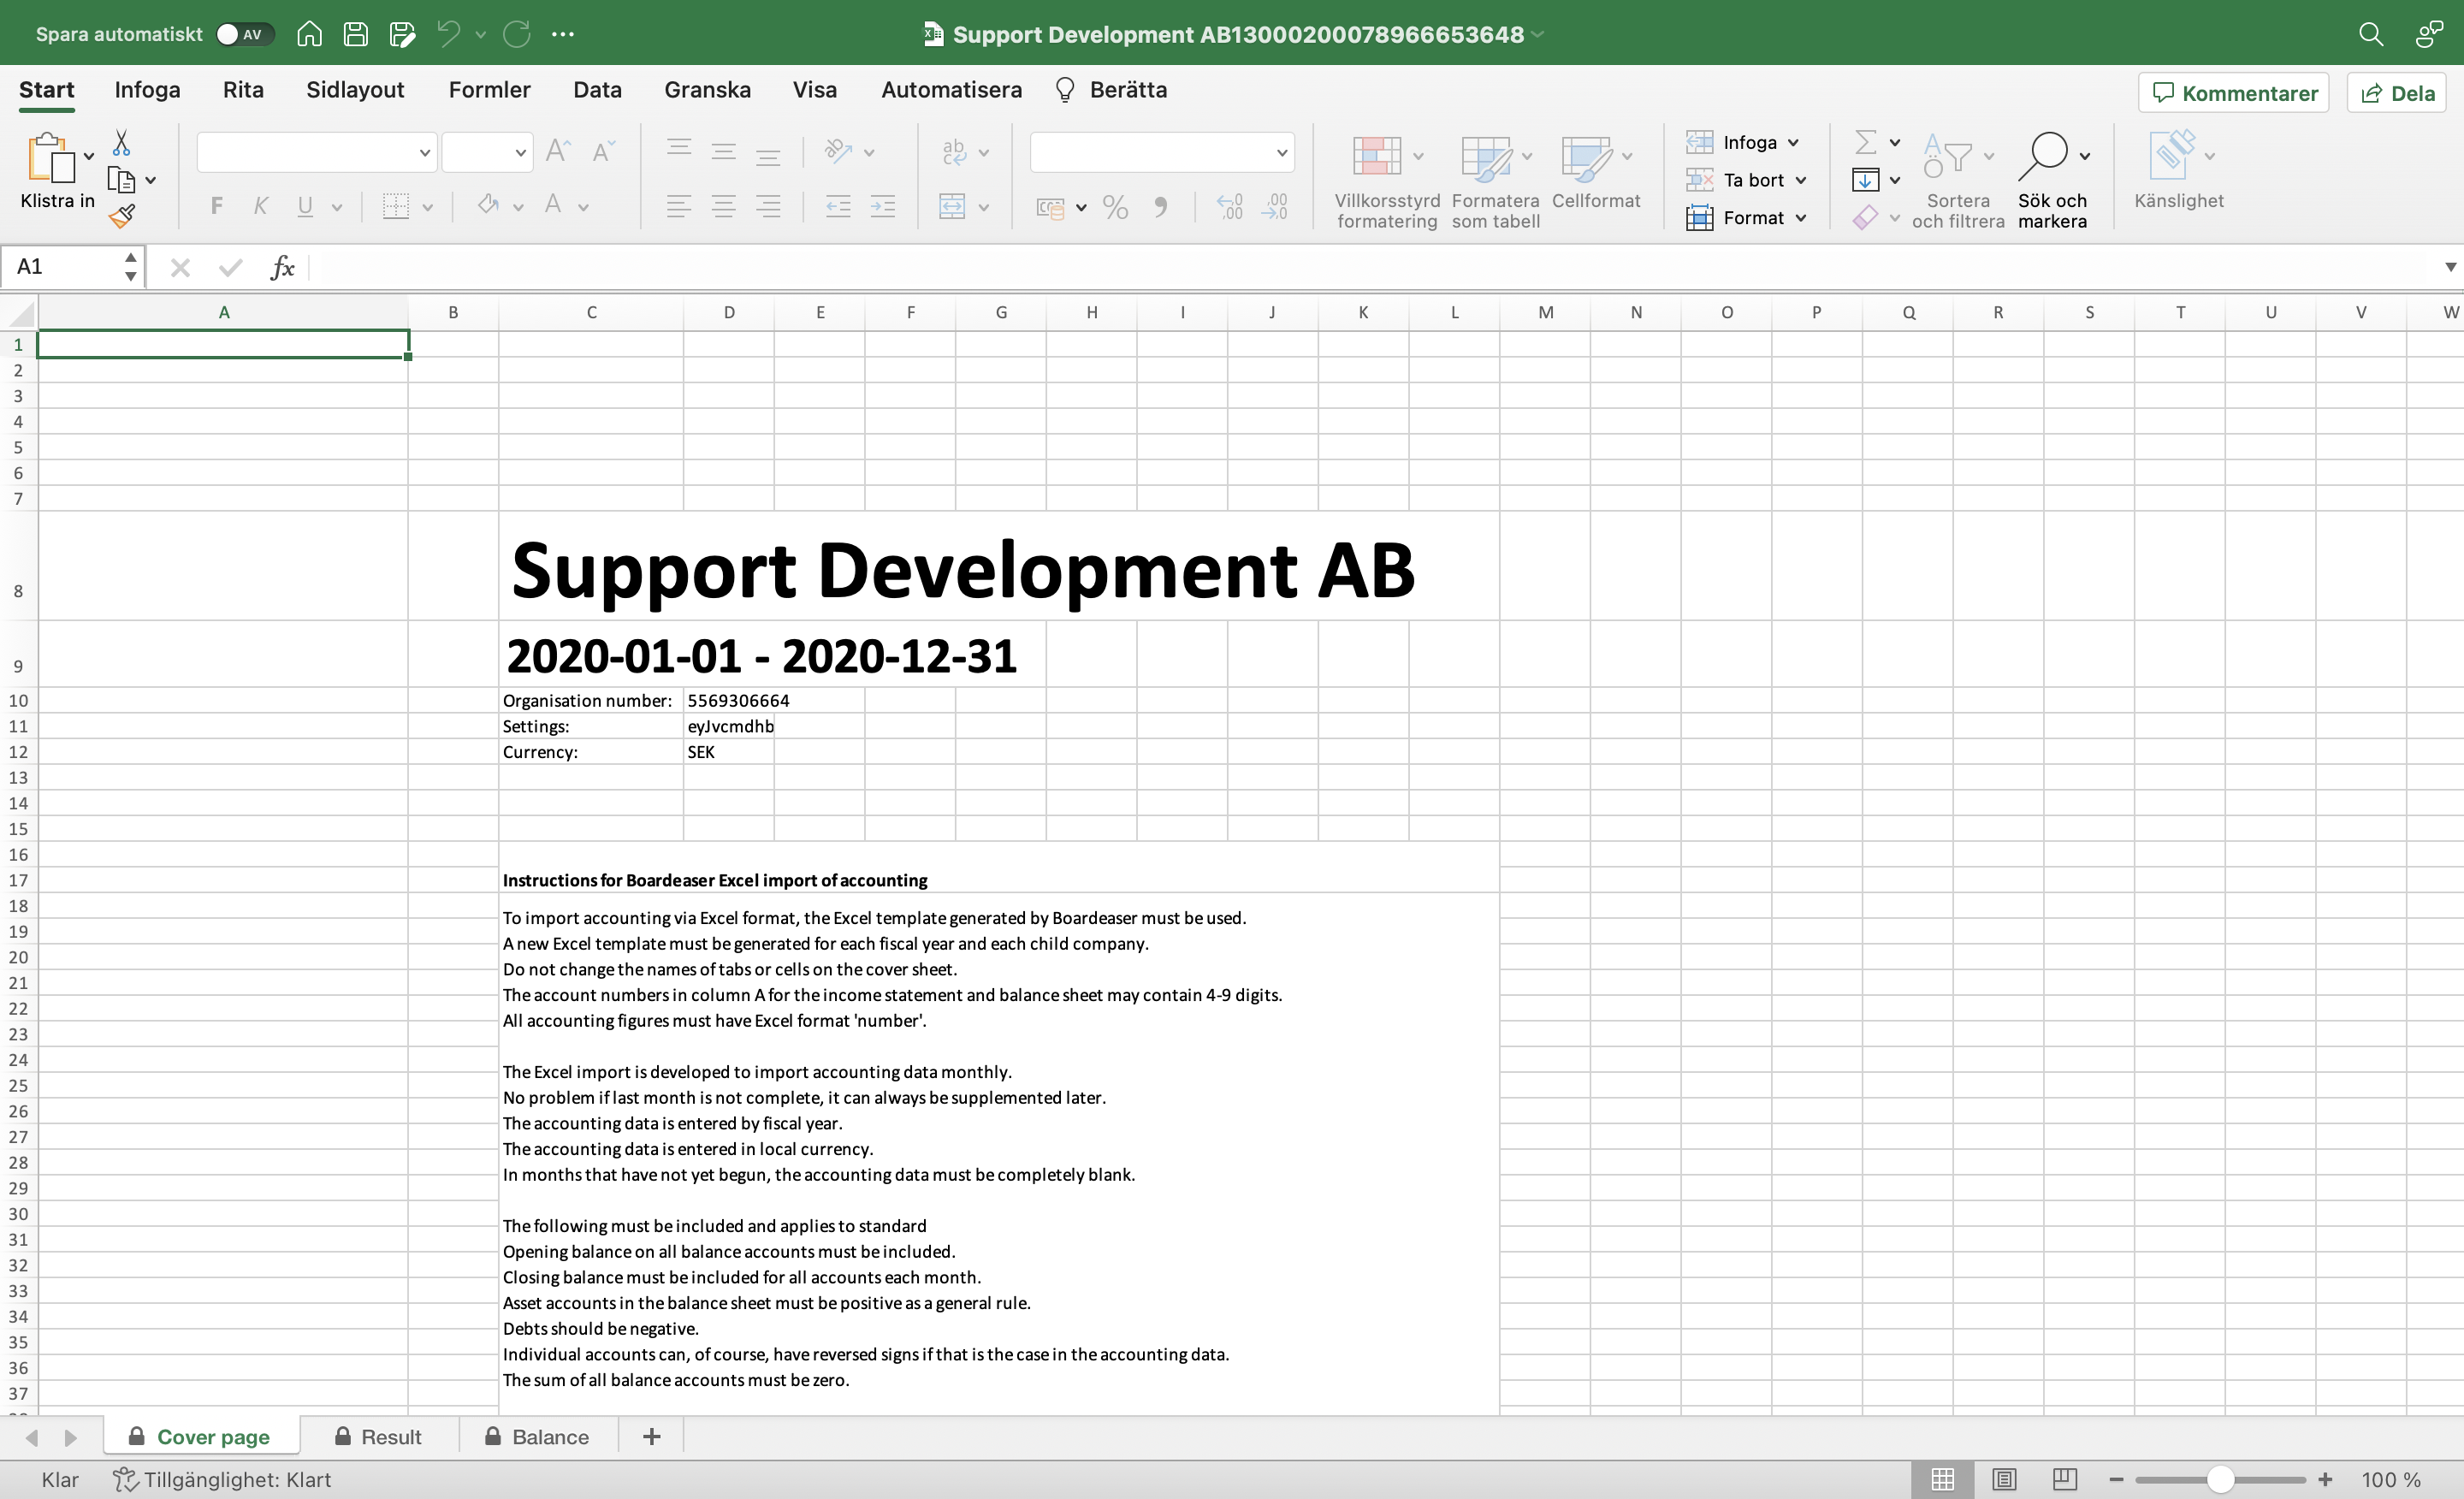This screenshot has width=2464, height=1499.
Task: Toggle right text alignment
Action: click(x=768, y=207)
